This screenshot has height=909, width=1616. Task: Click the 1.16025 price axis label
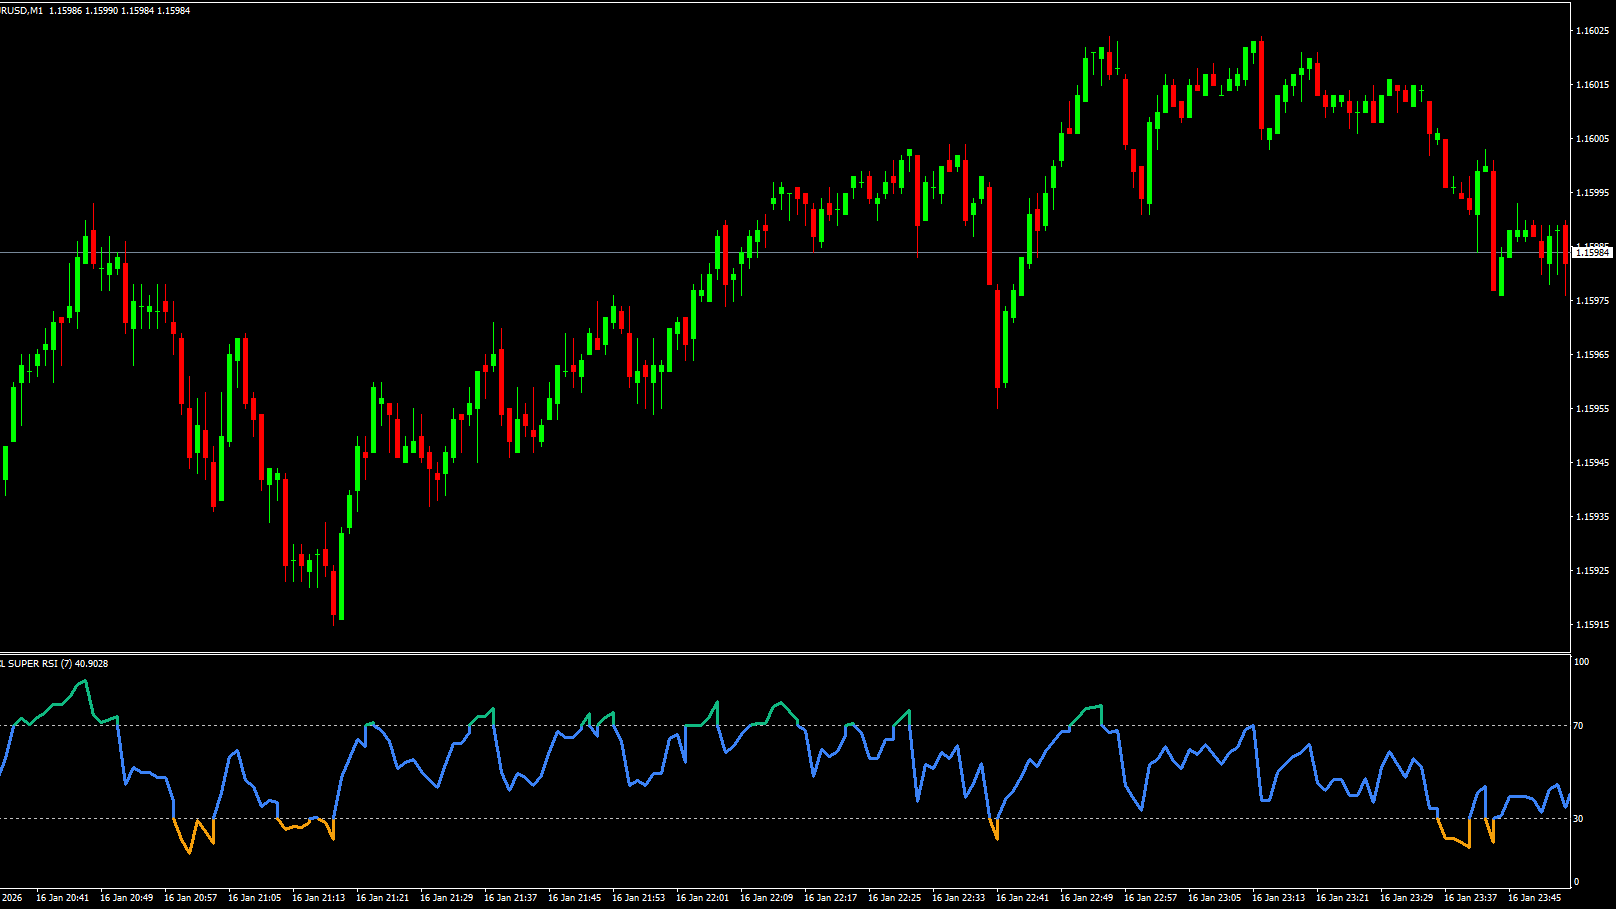click(1592, 31)
